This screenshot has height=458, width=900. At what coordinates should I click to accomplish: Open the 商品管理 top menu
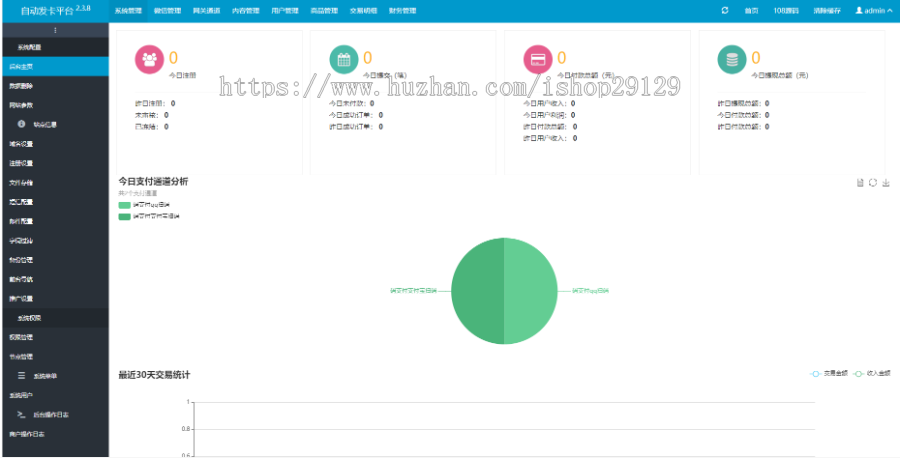tap(324, 10)
